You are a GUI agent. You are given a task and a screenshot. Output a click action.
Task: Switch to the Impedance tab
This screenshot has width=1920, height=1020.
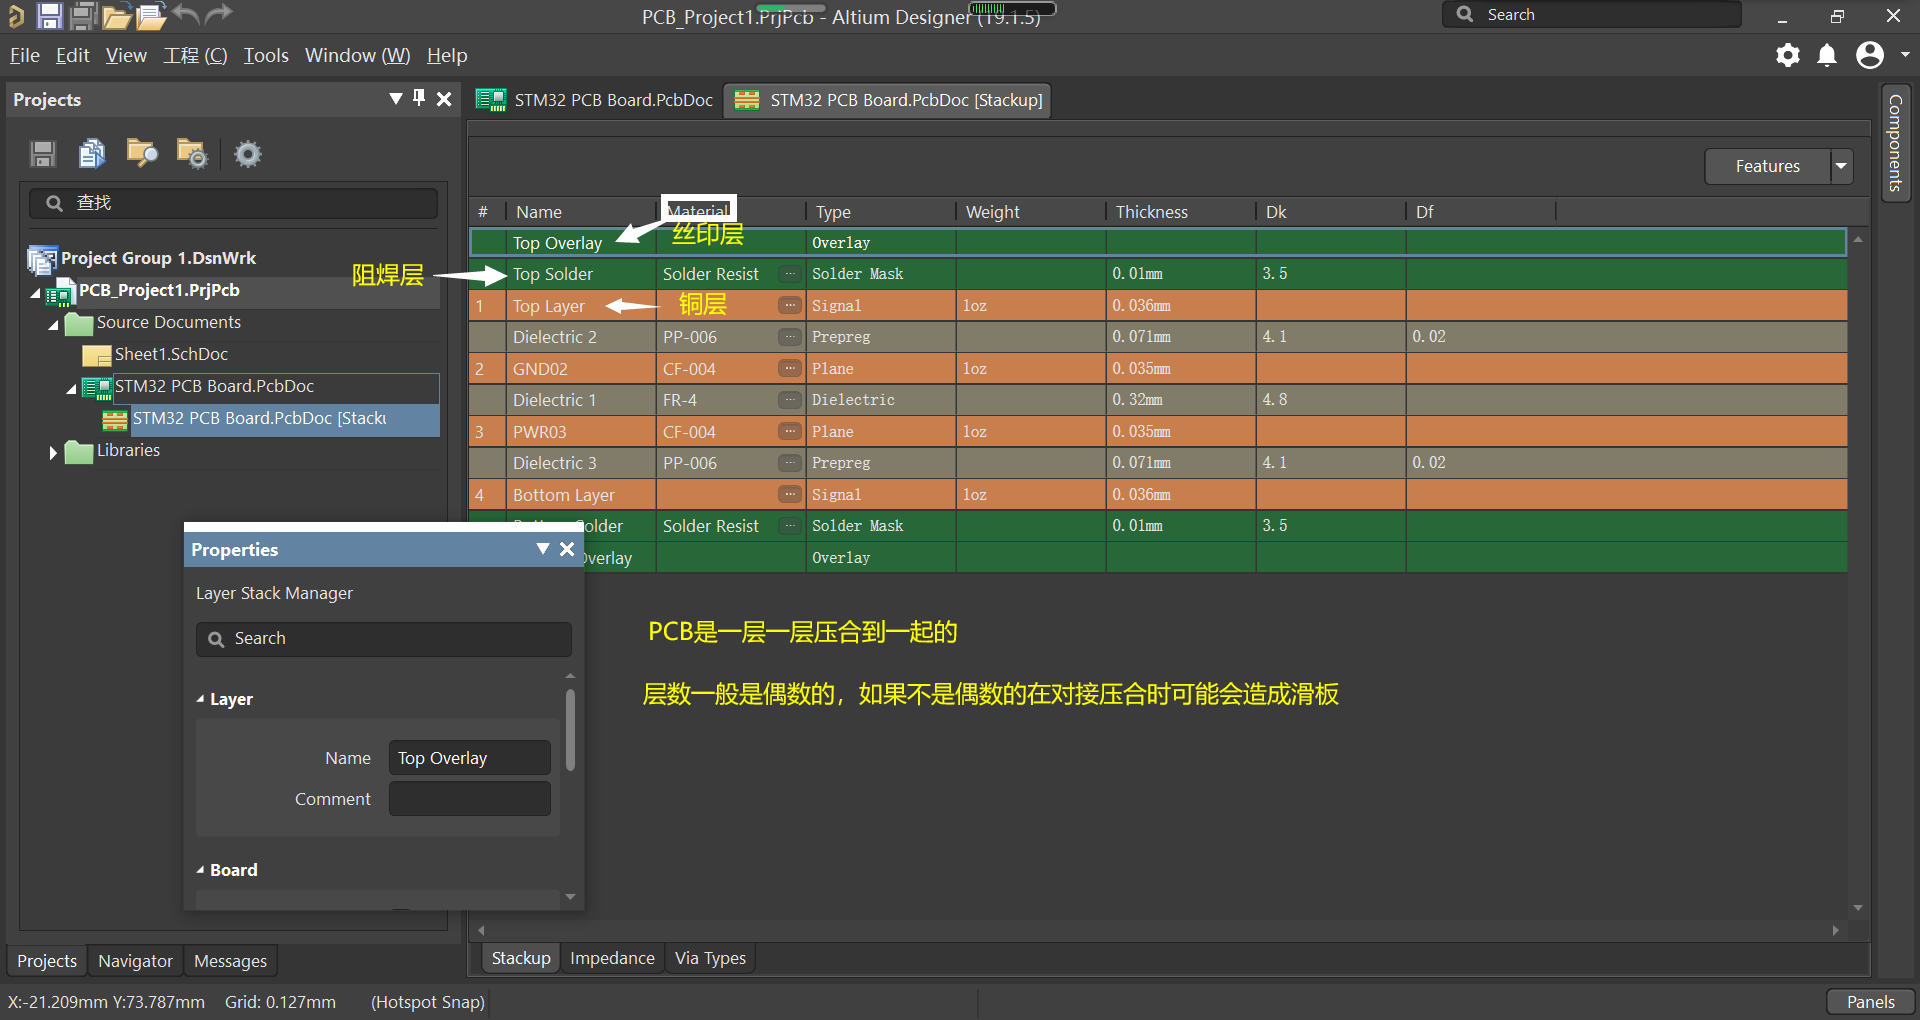click(612, 958)
